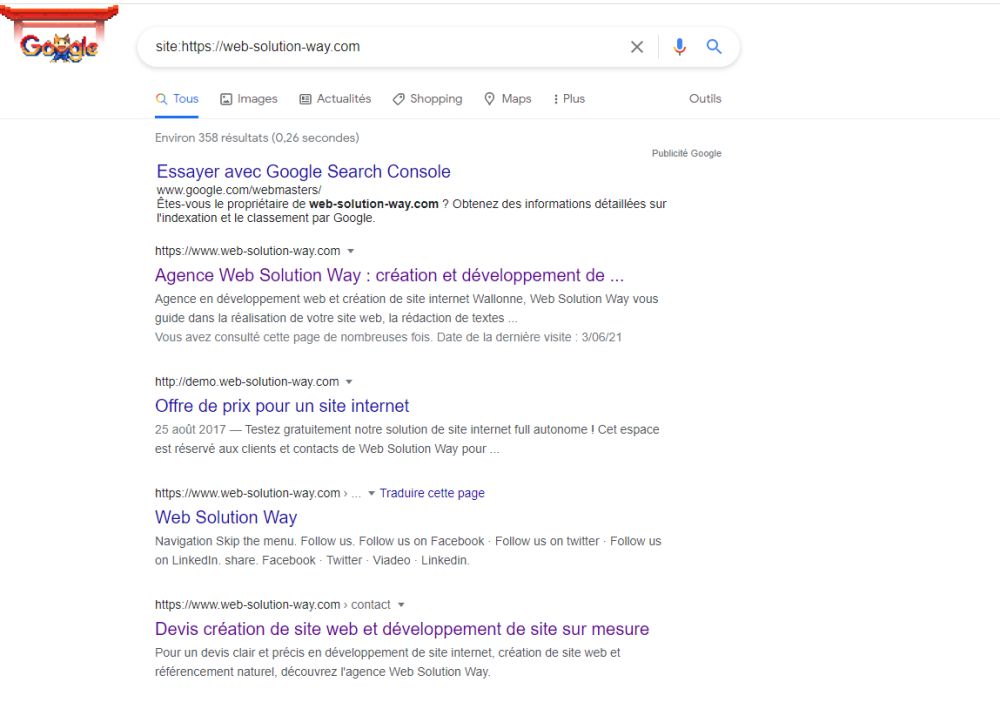Open the Web Solution Way result title
The image size is (1000, 702).
tap(226, 517)
